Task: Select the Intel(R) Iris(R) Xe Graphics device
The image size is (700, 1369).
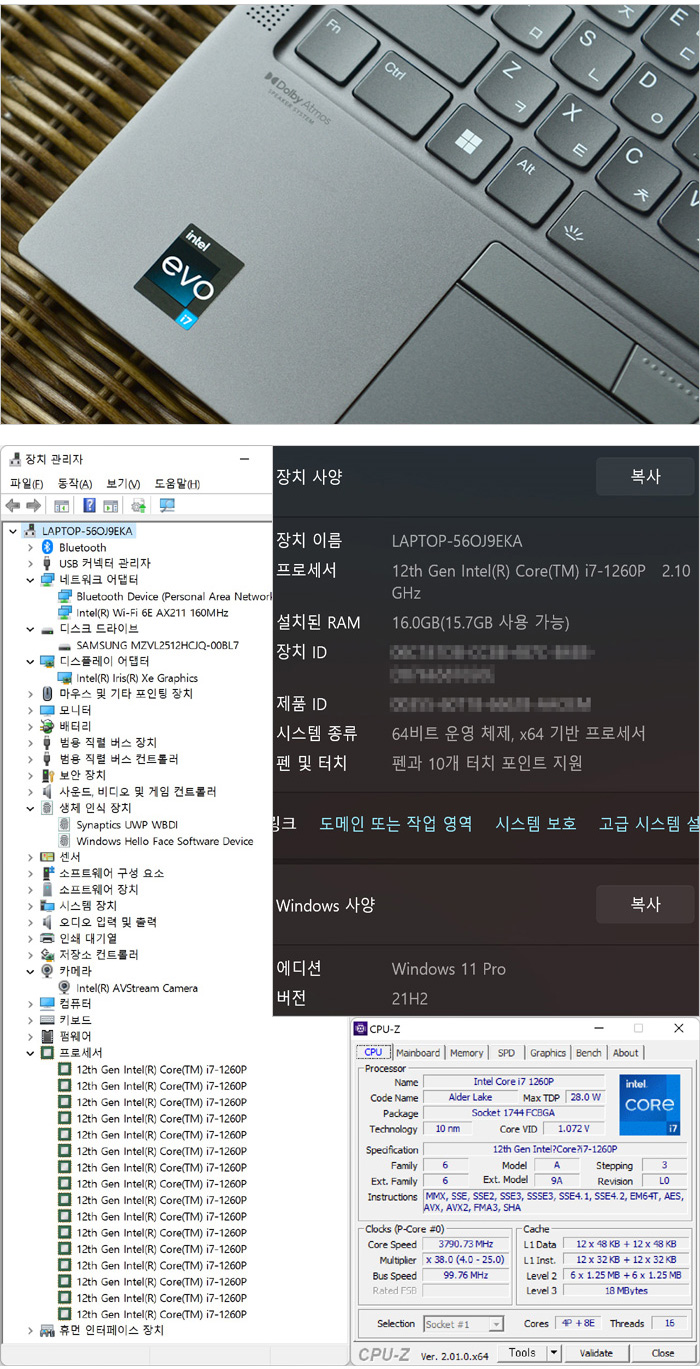Action: [x=137, y=678]
